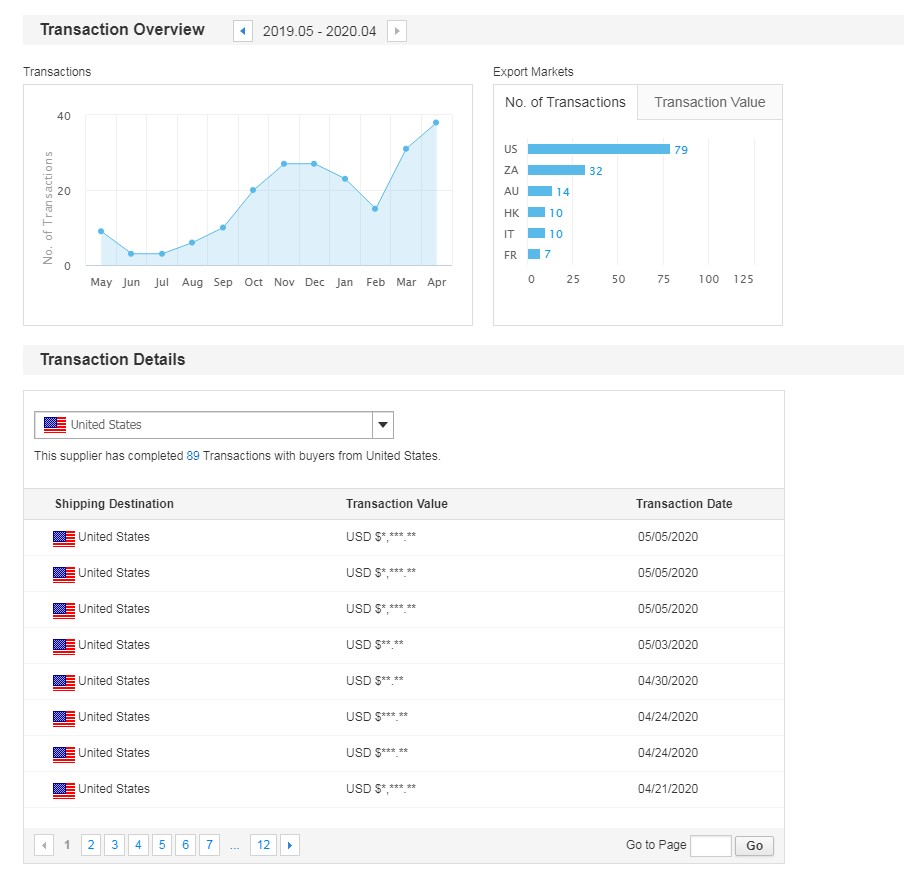Click previous page arrow in pagination
This screenshot has height=869, width=904.
tap(44, 846)
